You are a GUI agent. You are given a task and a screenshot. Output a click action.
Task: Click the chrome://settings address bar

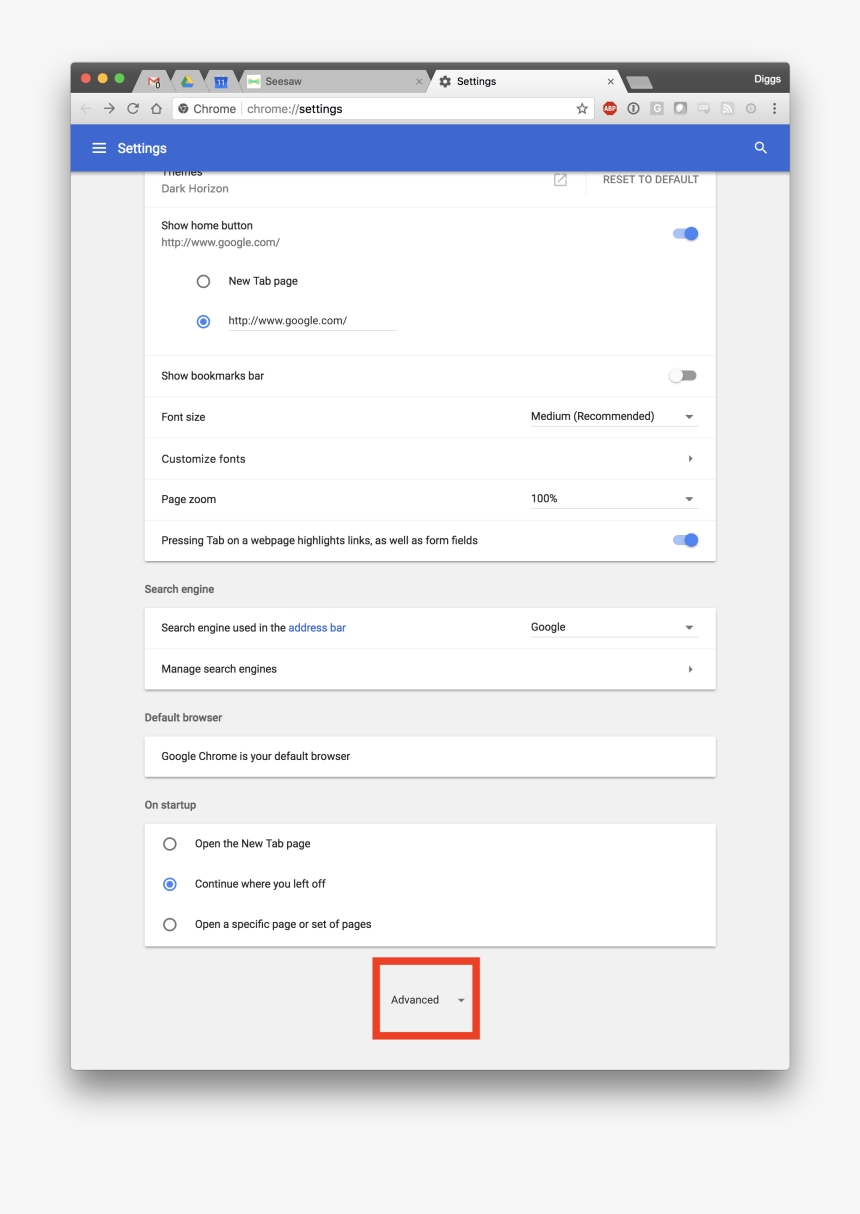coord(383,109)
